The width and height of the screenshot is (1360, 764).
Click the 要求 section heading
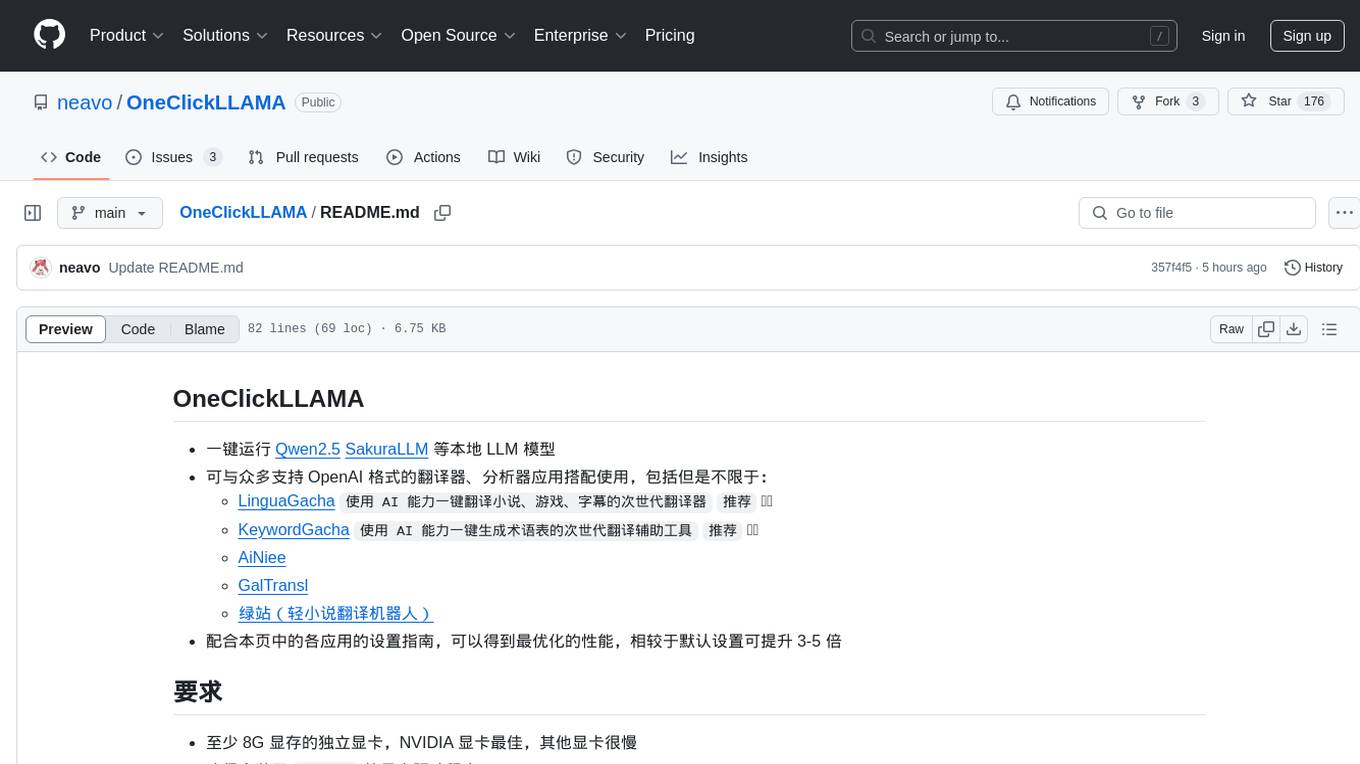[x=198, y=692]
